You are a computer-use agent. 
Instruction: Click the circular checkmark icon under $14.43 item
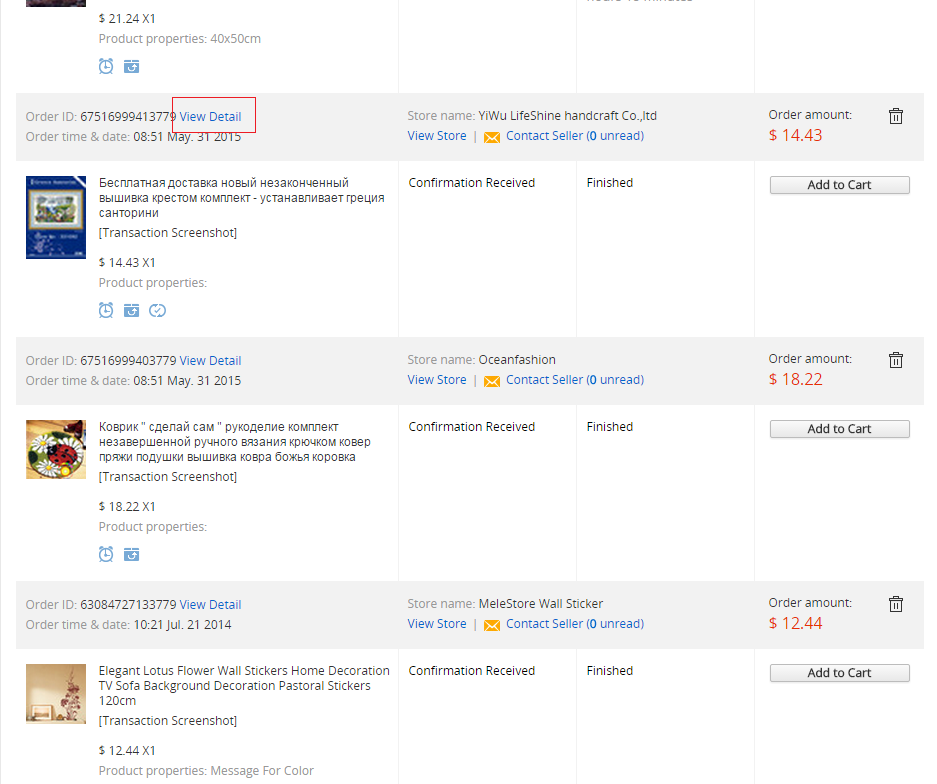tap(157, 310)
